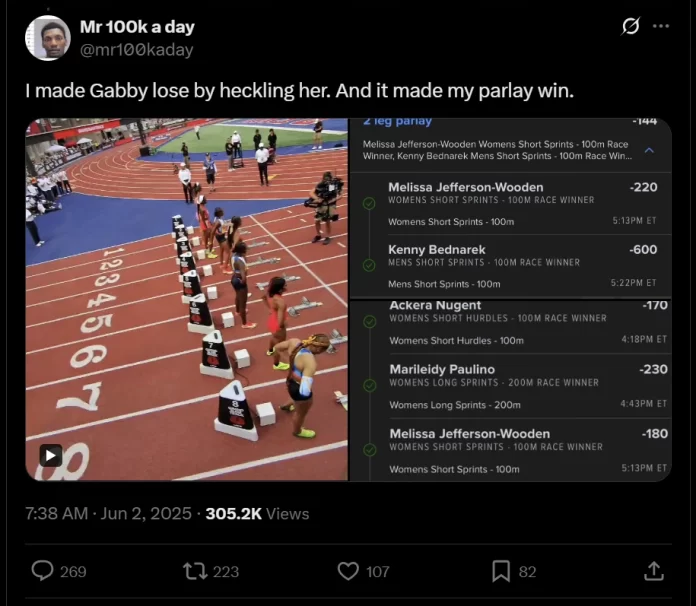Click the repost arrows icon
This screenshot has width=696, height=606.
click(x=194, y=571)
